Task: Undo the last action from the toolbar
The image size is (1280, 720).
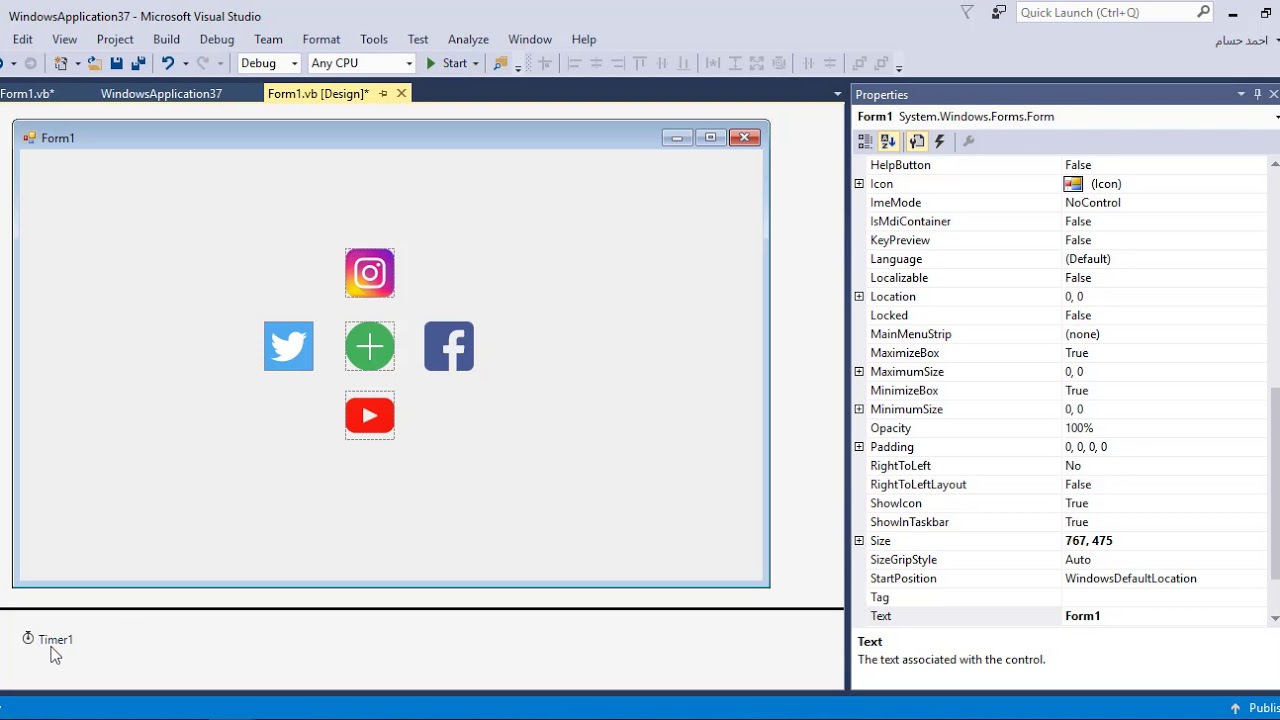Action: coord(168,63)
